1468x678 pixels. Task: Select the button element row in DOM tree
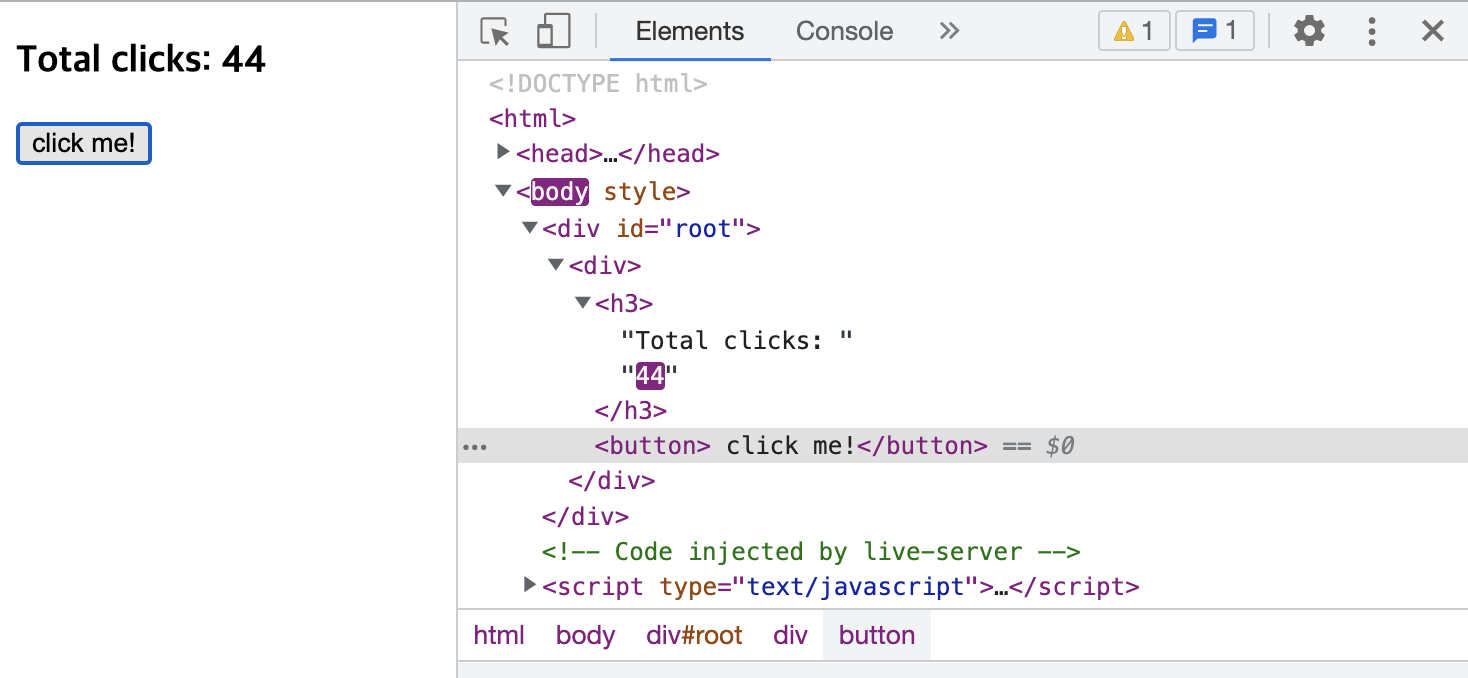point(963,445)
